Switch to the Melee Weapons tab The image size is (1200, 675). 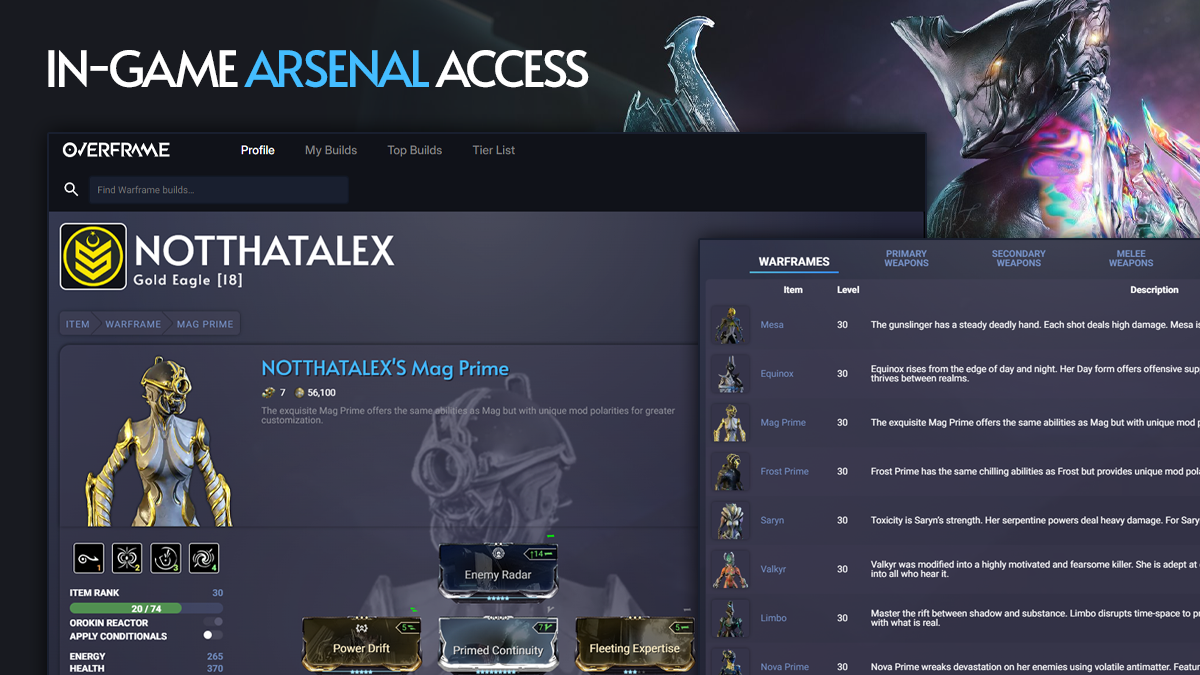(x=1131, y=258)
